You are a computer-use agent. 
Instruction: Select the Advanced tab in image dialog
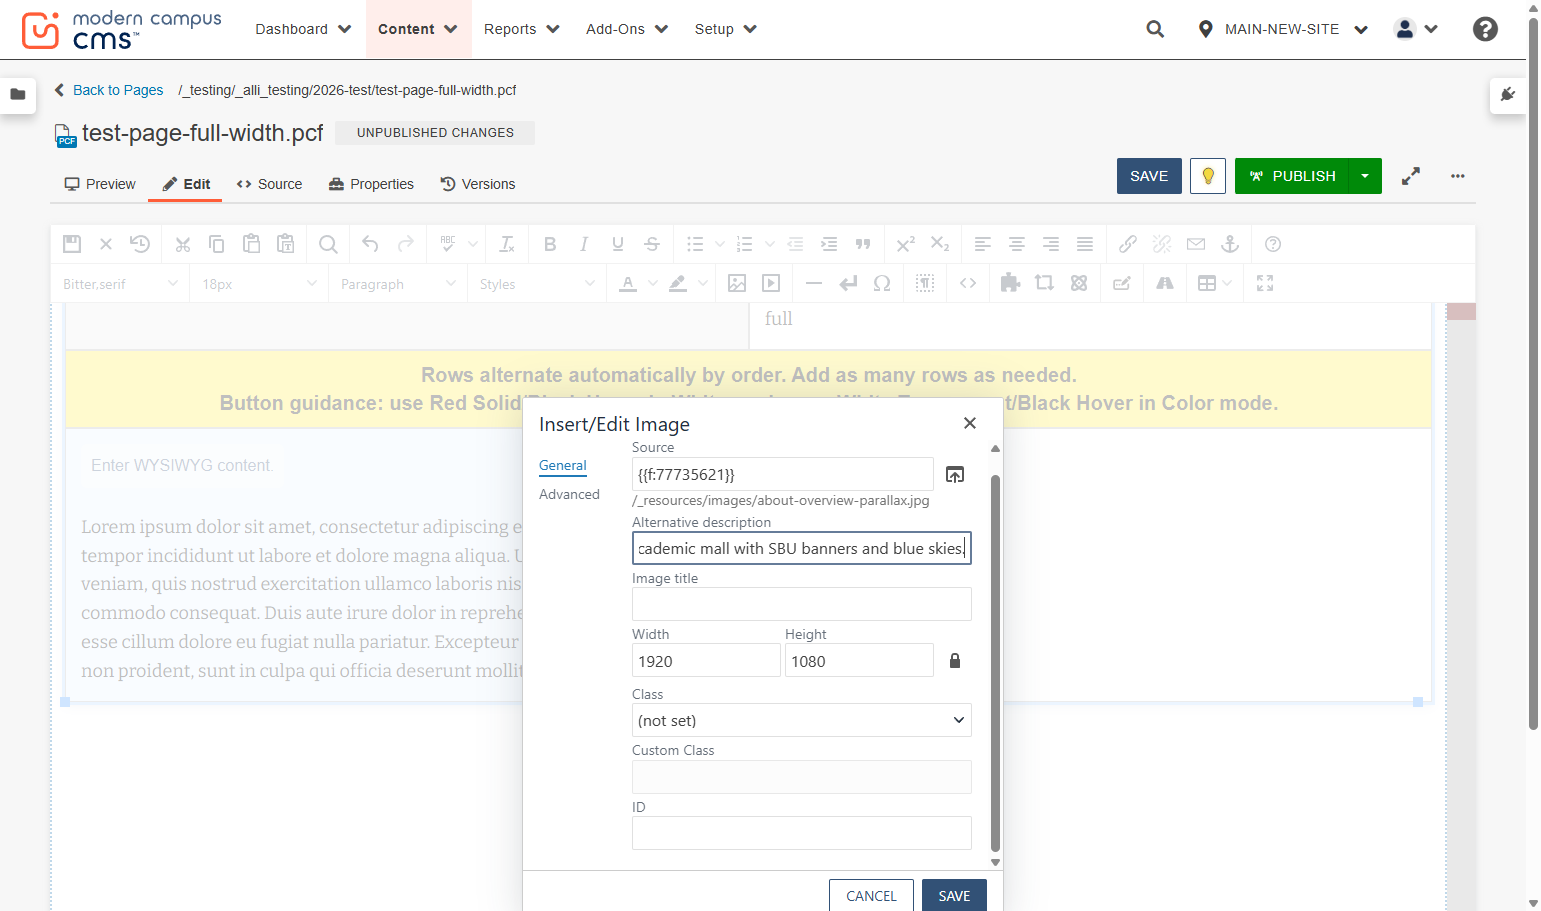click(x=569, y=494)
